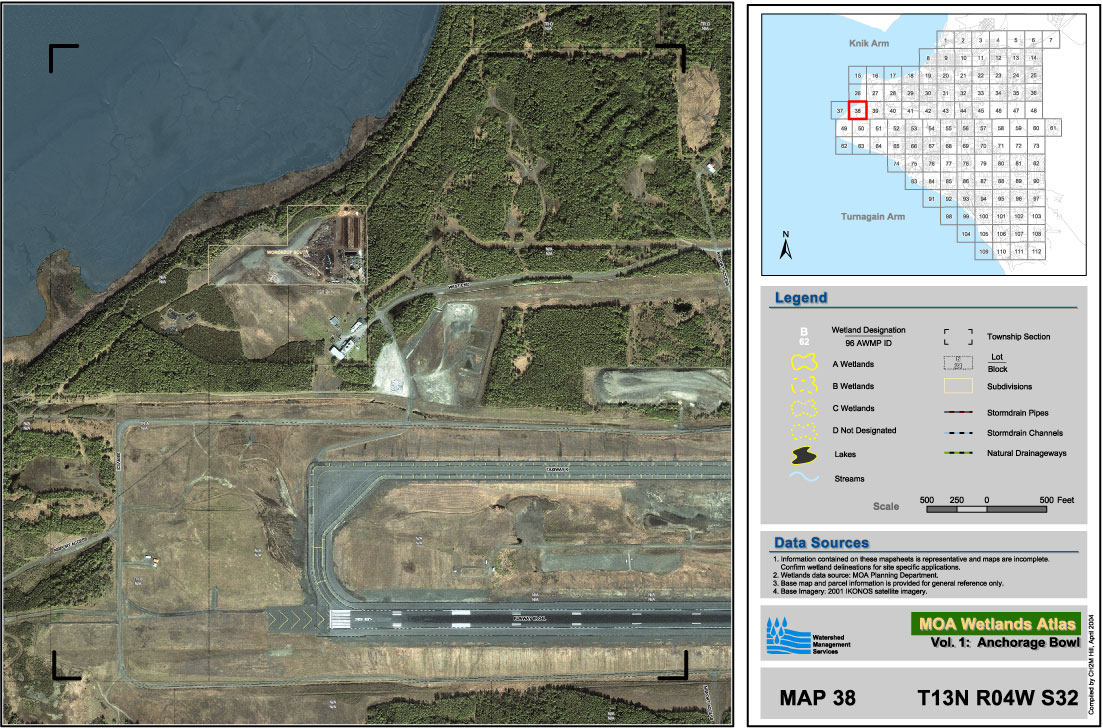Click the Natural Drainageways green line symbol
Image resolution: width=1103 pixels, height=728 pixels.
tap(959, 455)
